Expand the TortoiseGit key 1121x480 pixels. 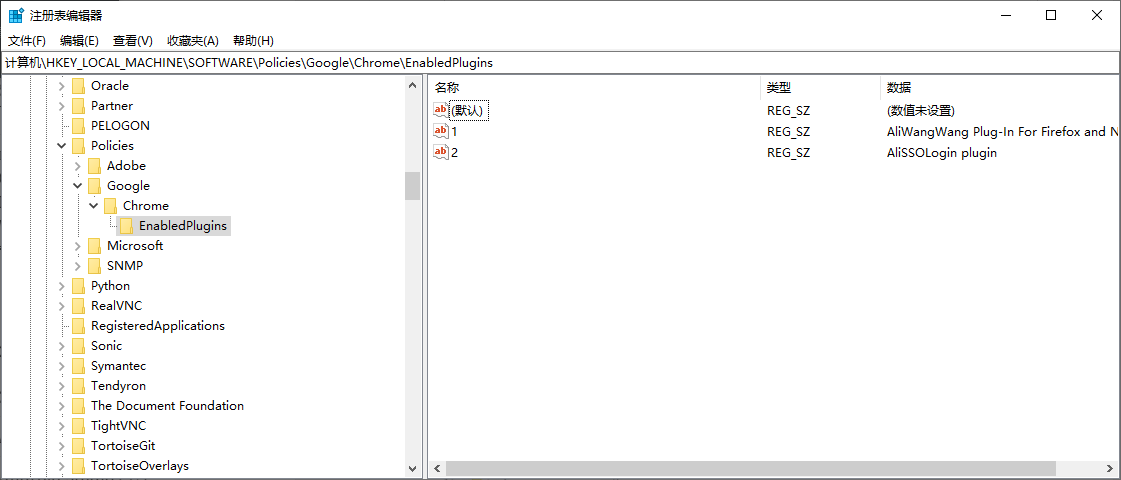pos(62,446)
